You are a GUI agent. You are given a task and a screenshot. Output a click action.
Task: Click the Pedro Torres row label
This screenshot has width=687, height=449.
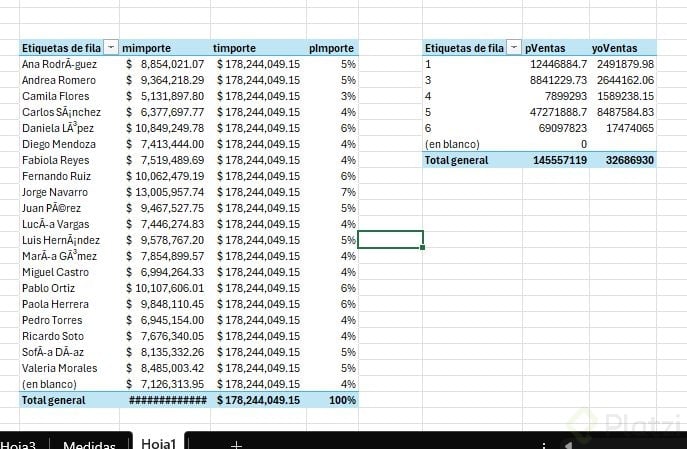(x=52, y=320)
